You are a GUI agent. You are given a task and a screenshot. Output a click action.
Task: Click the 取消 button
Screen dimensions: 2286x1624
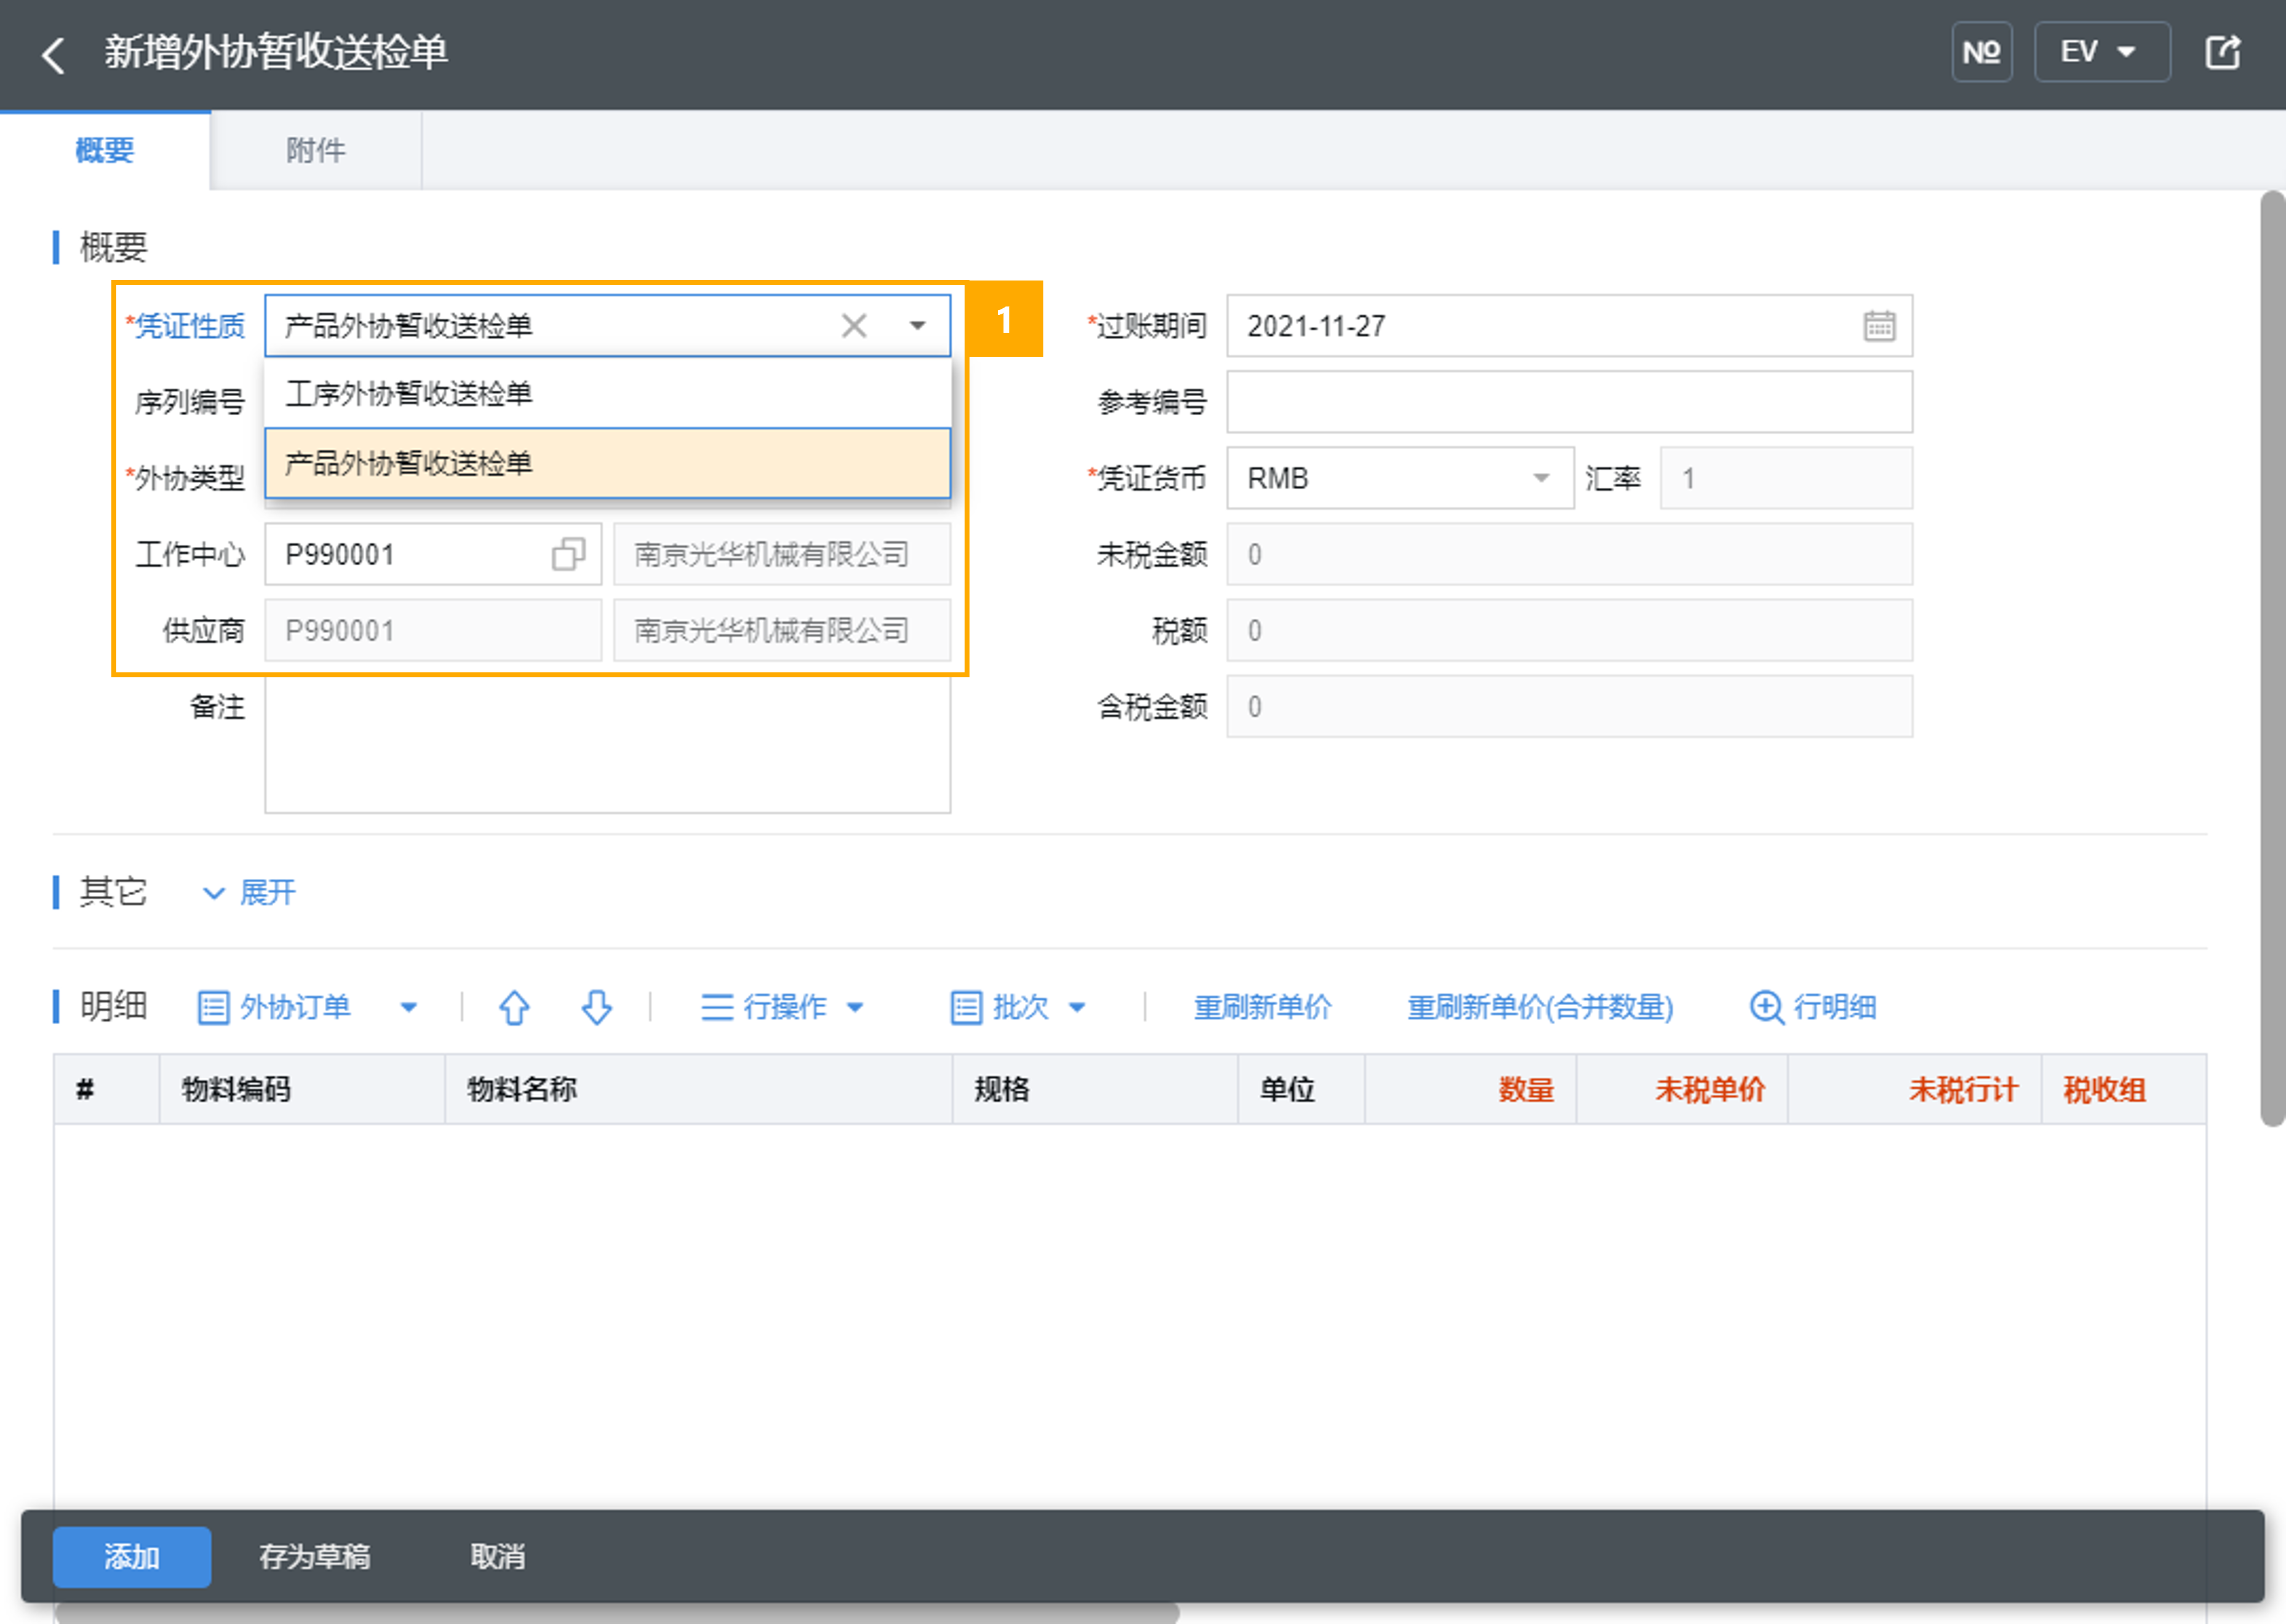click(x=497, y=1556)
